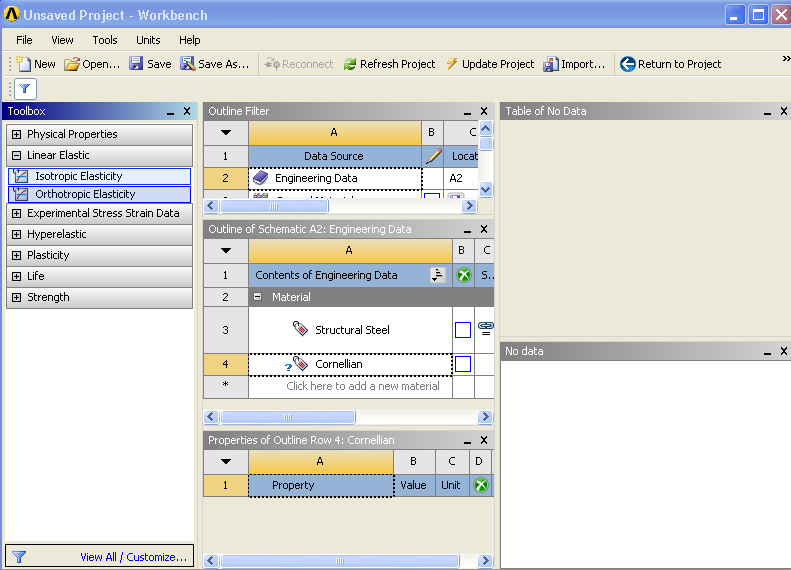Click the Data Source column header

pos(333,156)
